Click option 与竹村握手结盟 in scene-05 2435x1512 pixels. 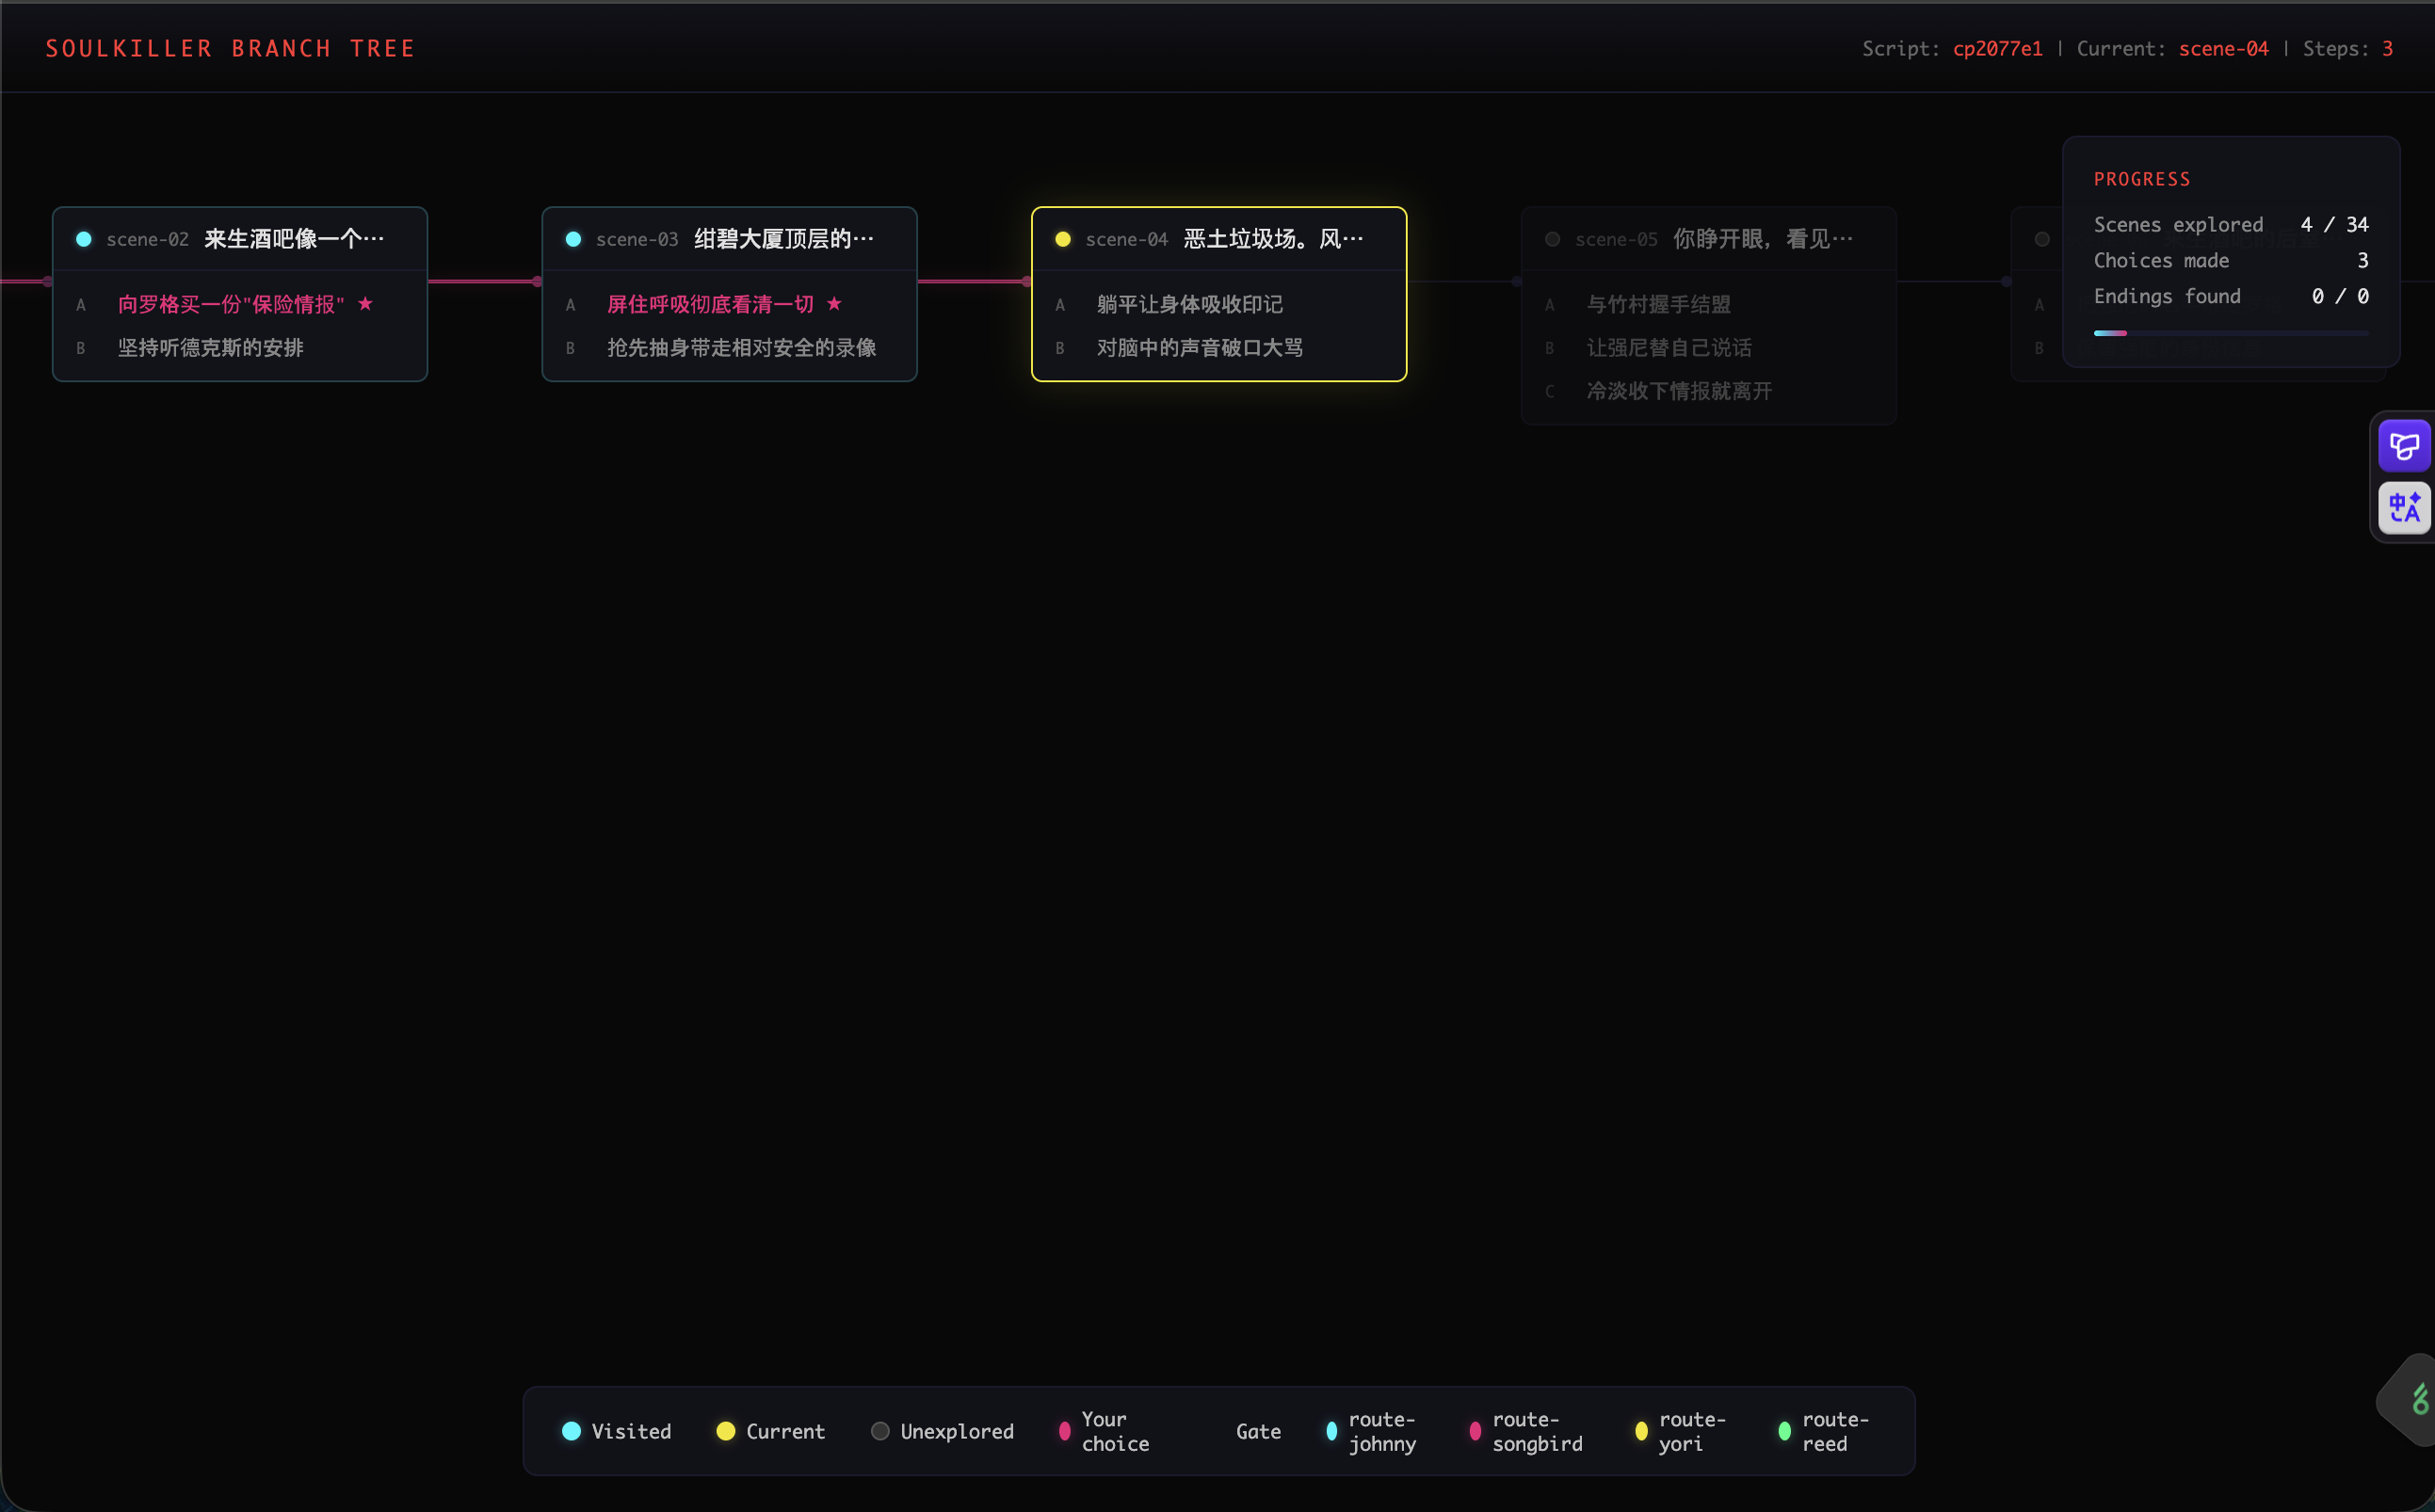pyautogui.click(x=1658, y=304)
